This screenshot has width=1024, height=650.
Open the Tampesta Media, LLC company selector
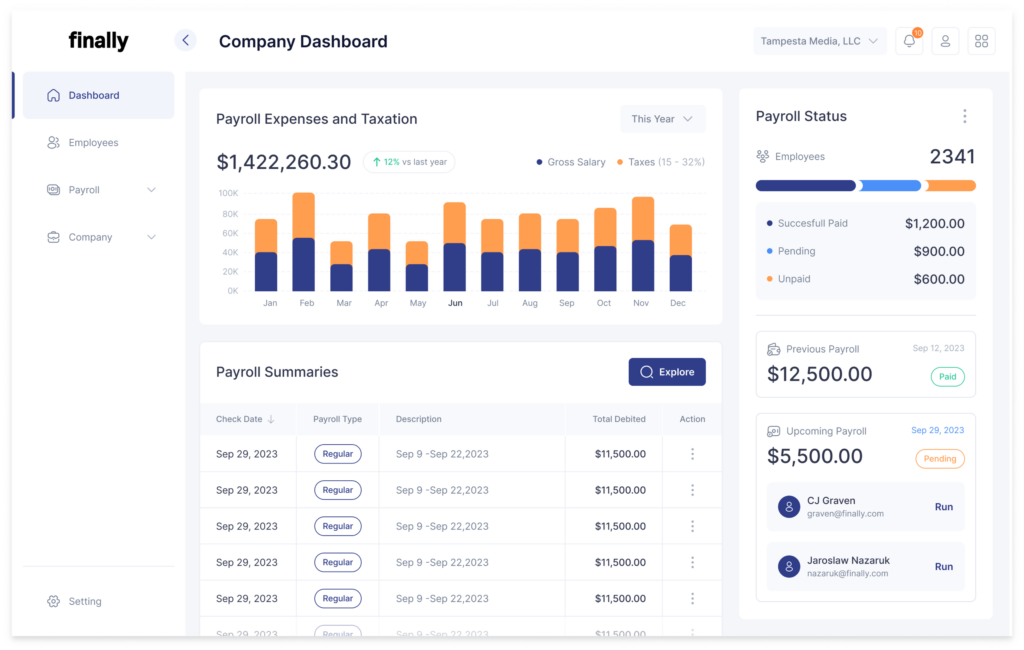tap(819, 40)
